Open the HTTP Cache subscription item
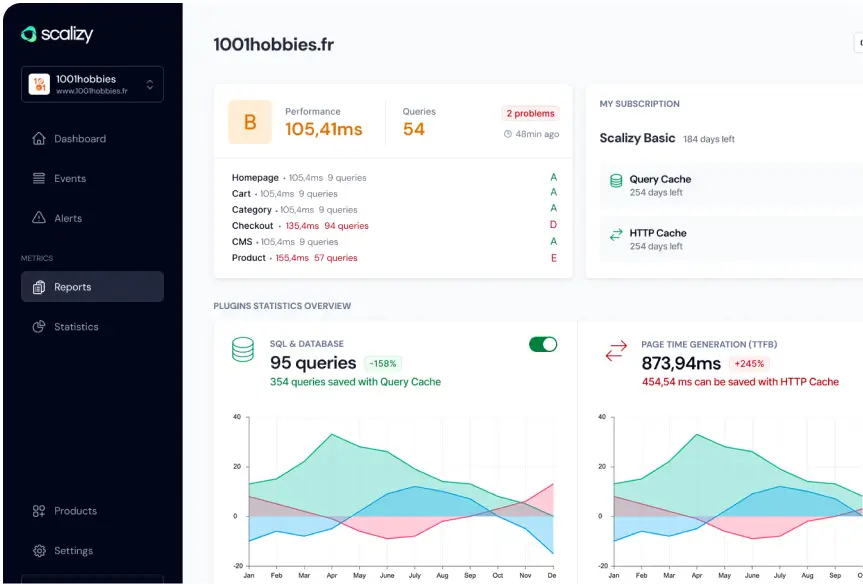 point(731,239)
